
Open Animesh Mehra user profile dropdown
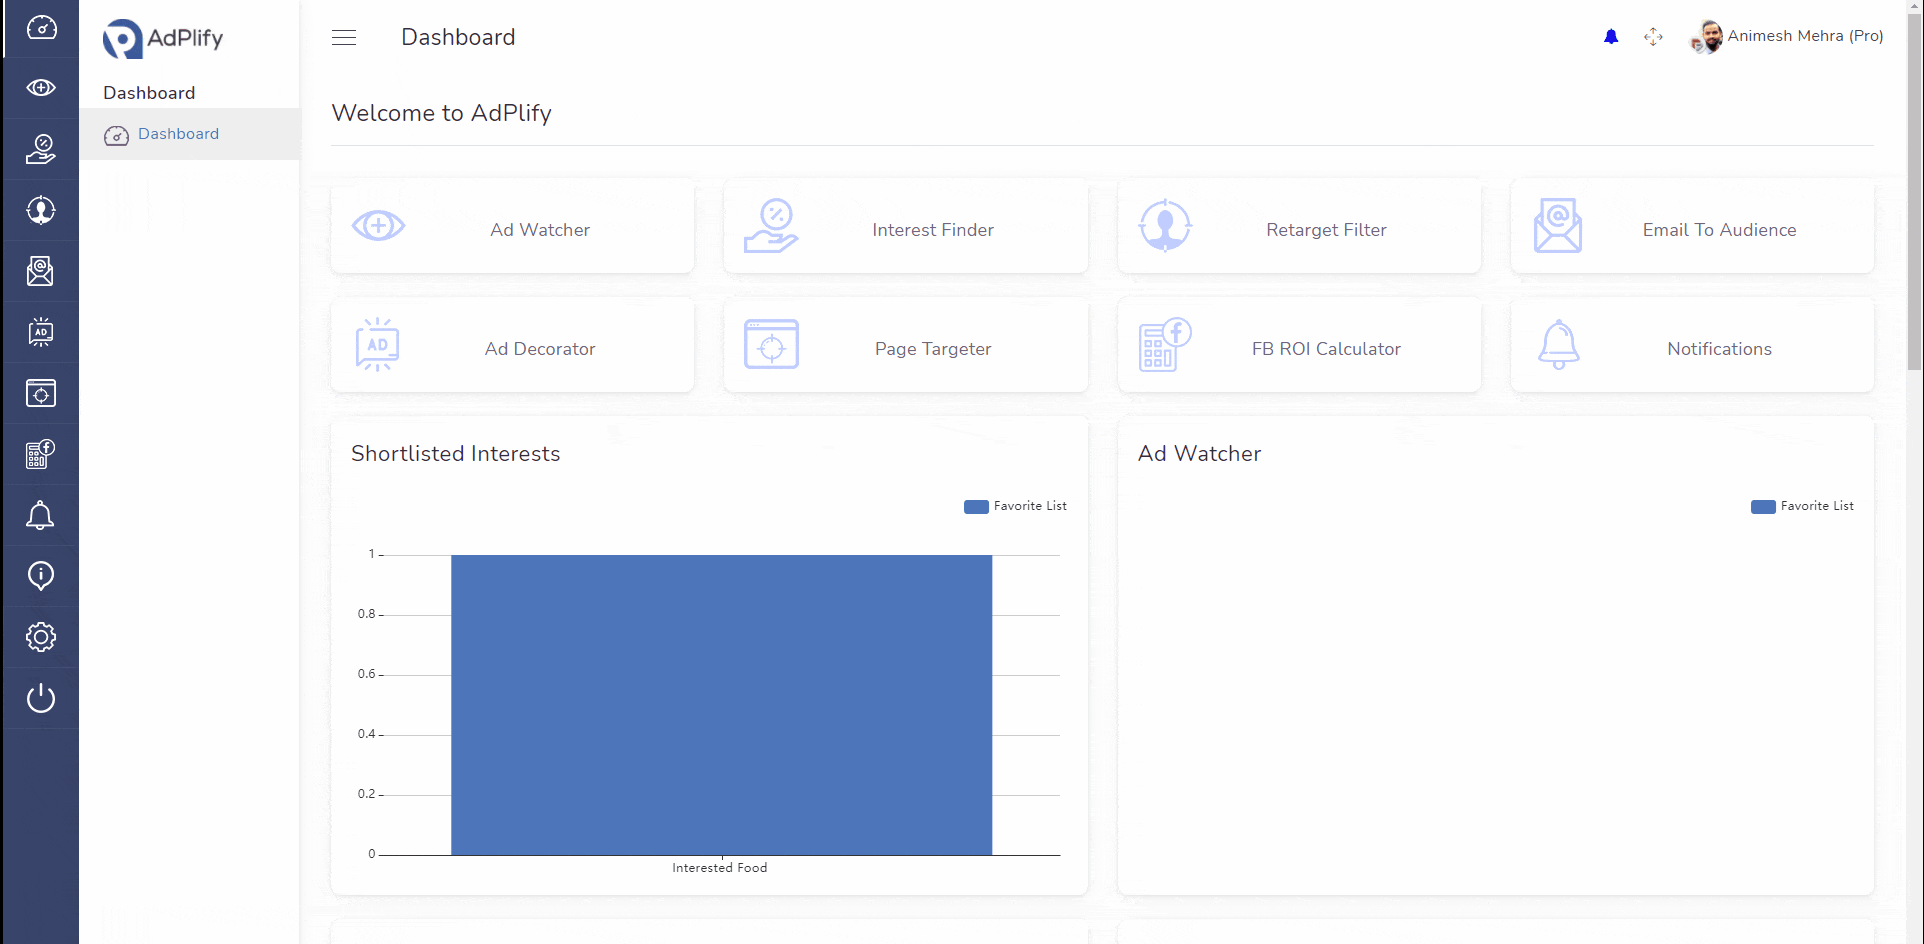coord(1786,37)
